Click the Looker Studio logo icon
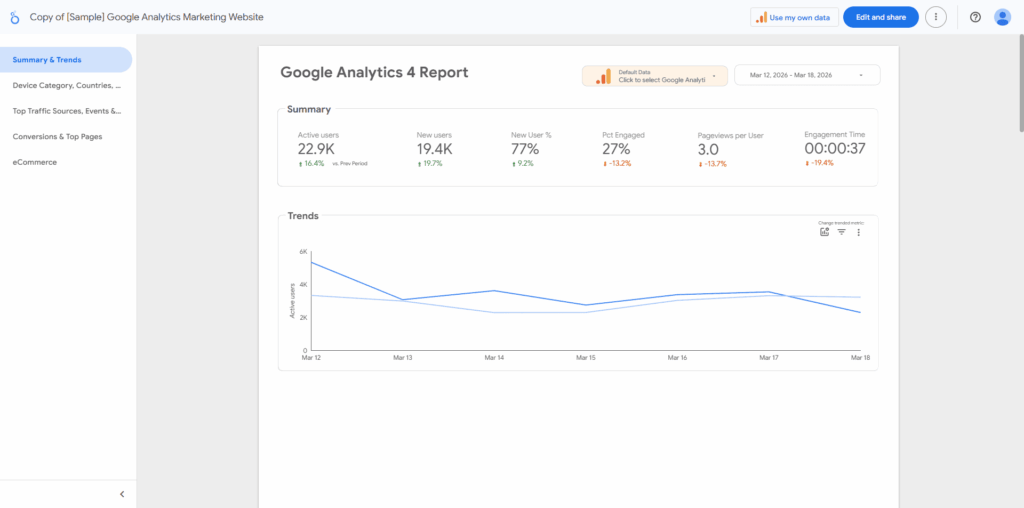Screen dimensions: 1024x508 point(15,17)
